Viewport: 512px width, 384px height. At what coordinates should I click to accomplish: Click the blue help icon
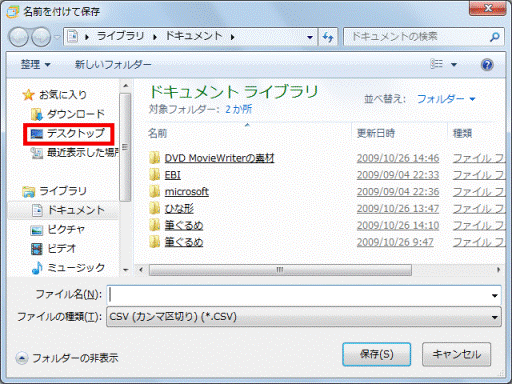point(487,64)
